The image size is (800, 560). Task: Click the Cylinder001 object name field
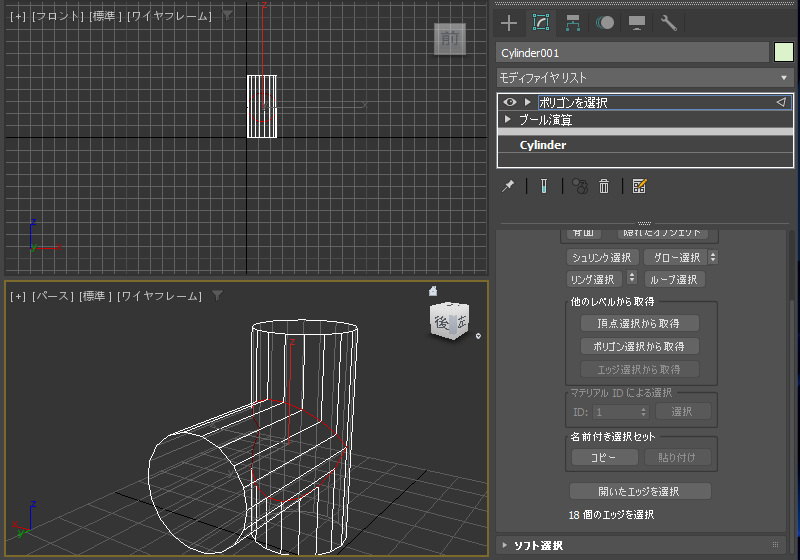633,53
